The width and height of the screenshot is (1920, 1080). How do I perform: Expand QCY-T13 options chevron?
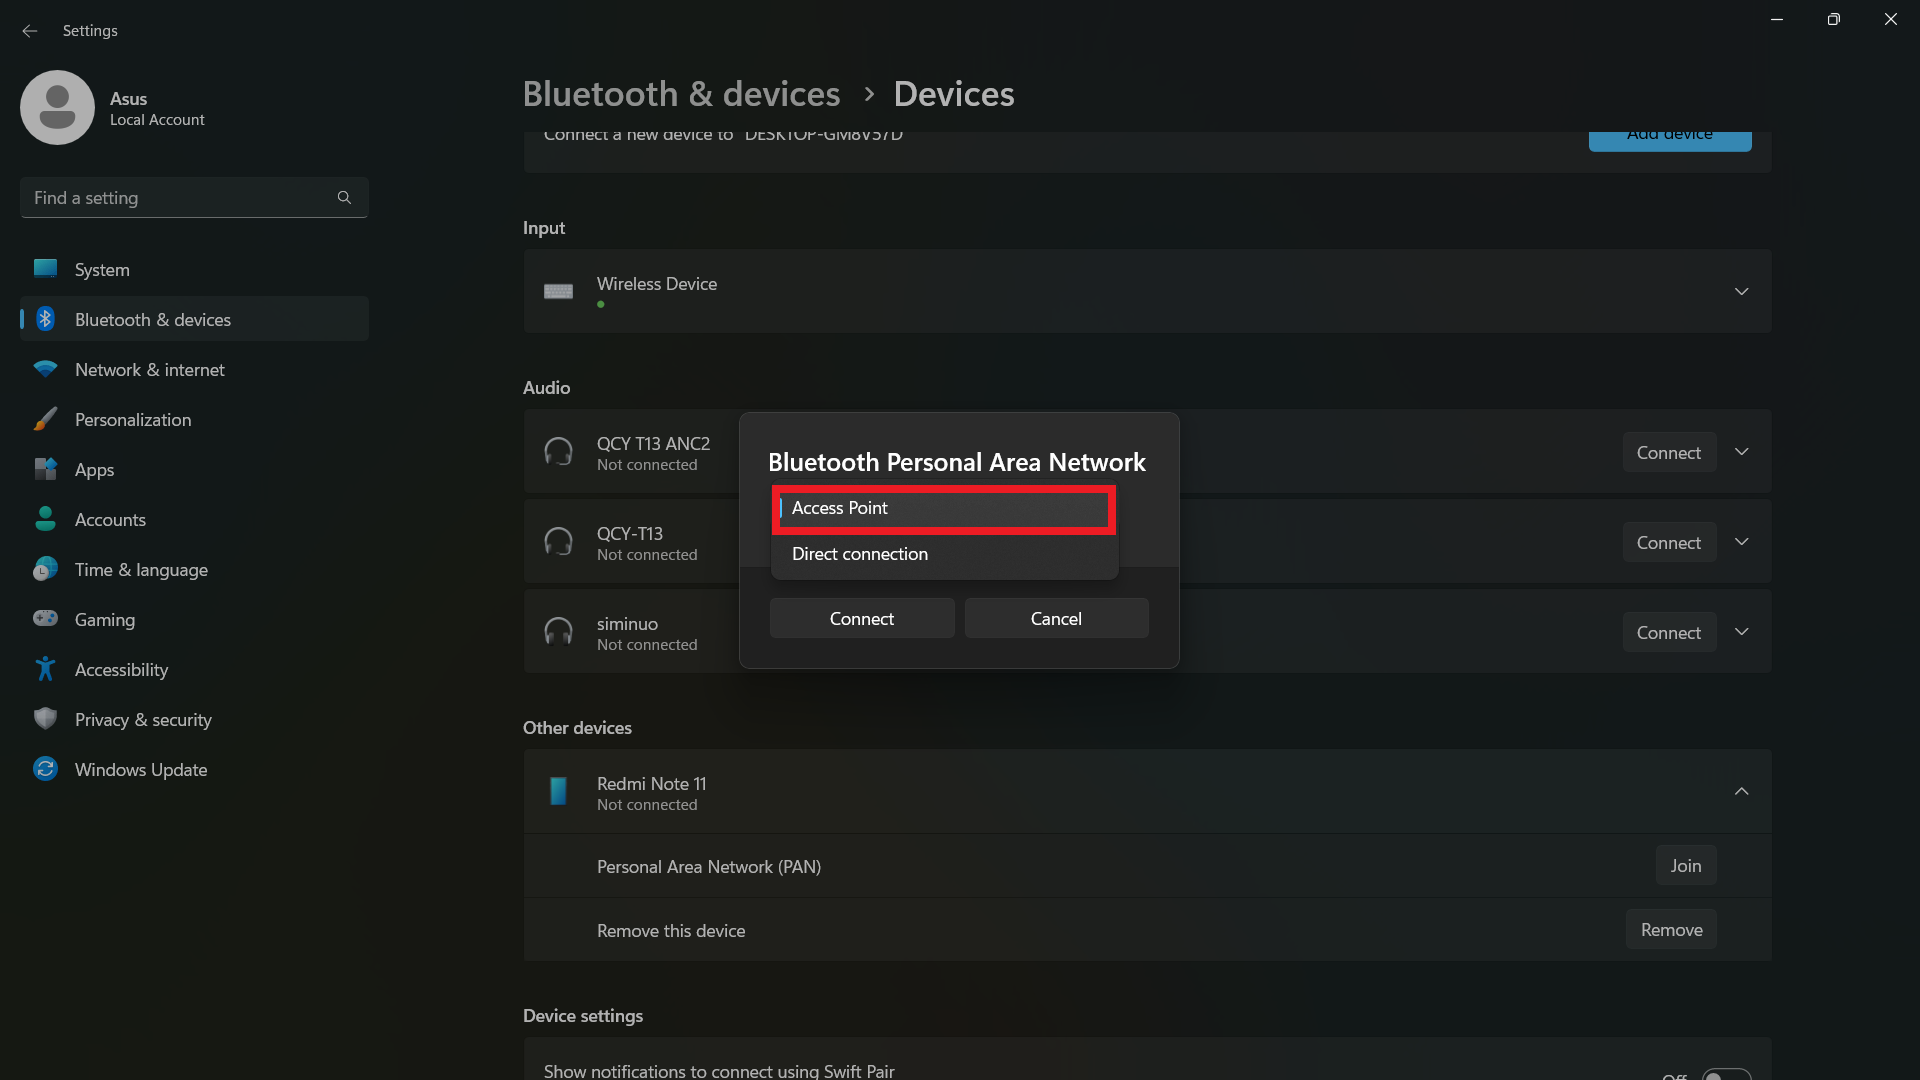point(1741,542)
